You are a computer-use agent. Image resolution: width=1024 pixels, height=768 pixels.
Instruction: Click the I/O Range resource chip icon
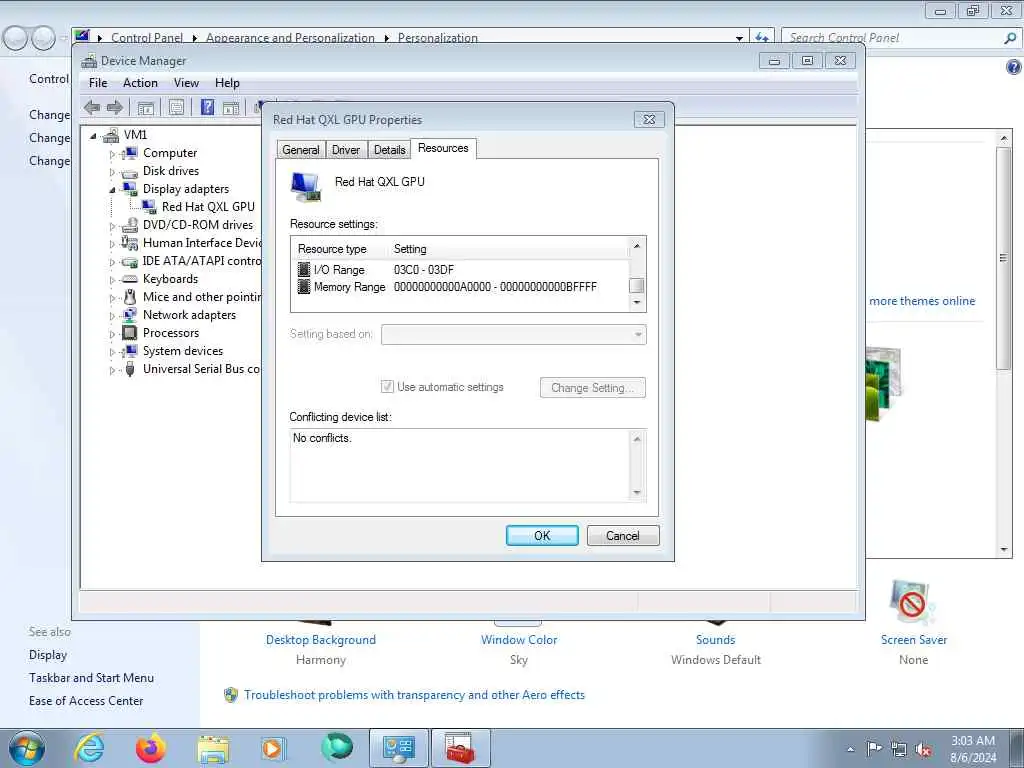tap(304, 270)
